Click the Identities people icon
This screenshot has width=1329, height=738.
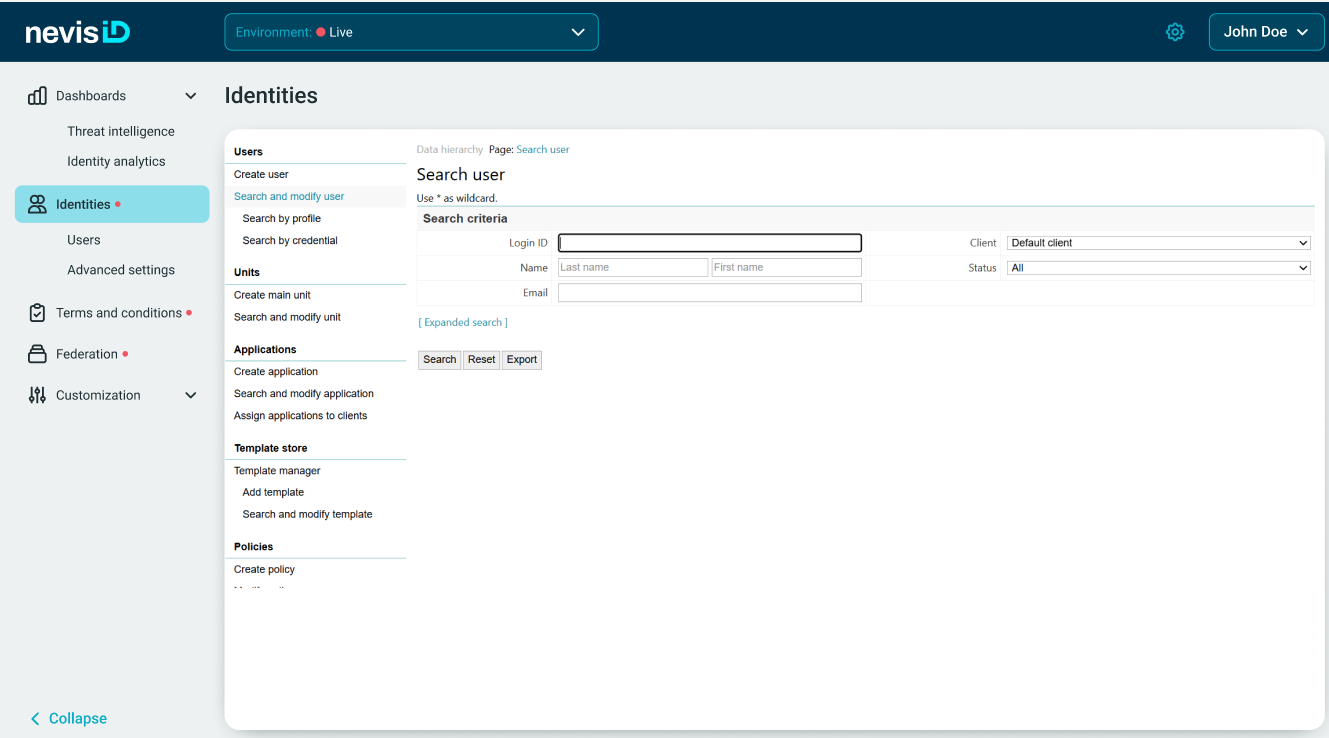(37, 204)
